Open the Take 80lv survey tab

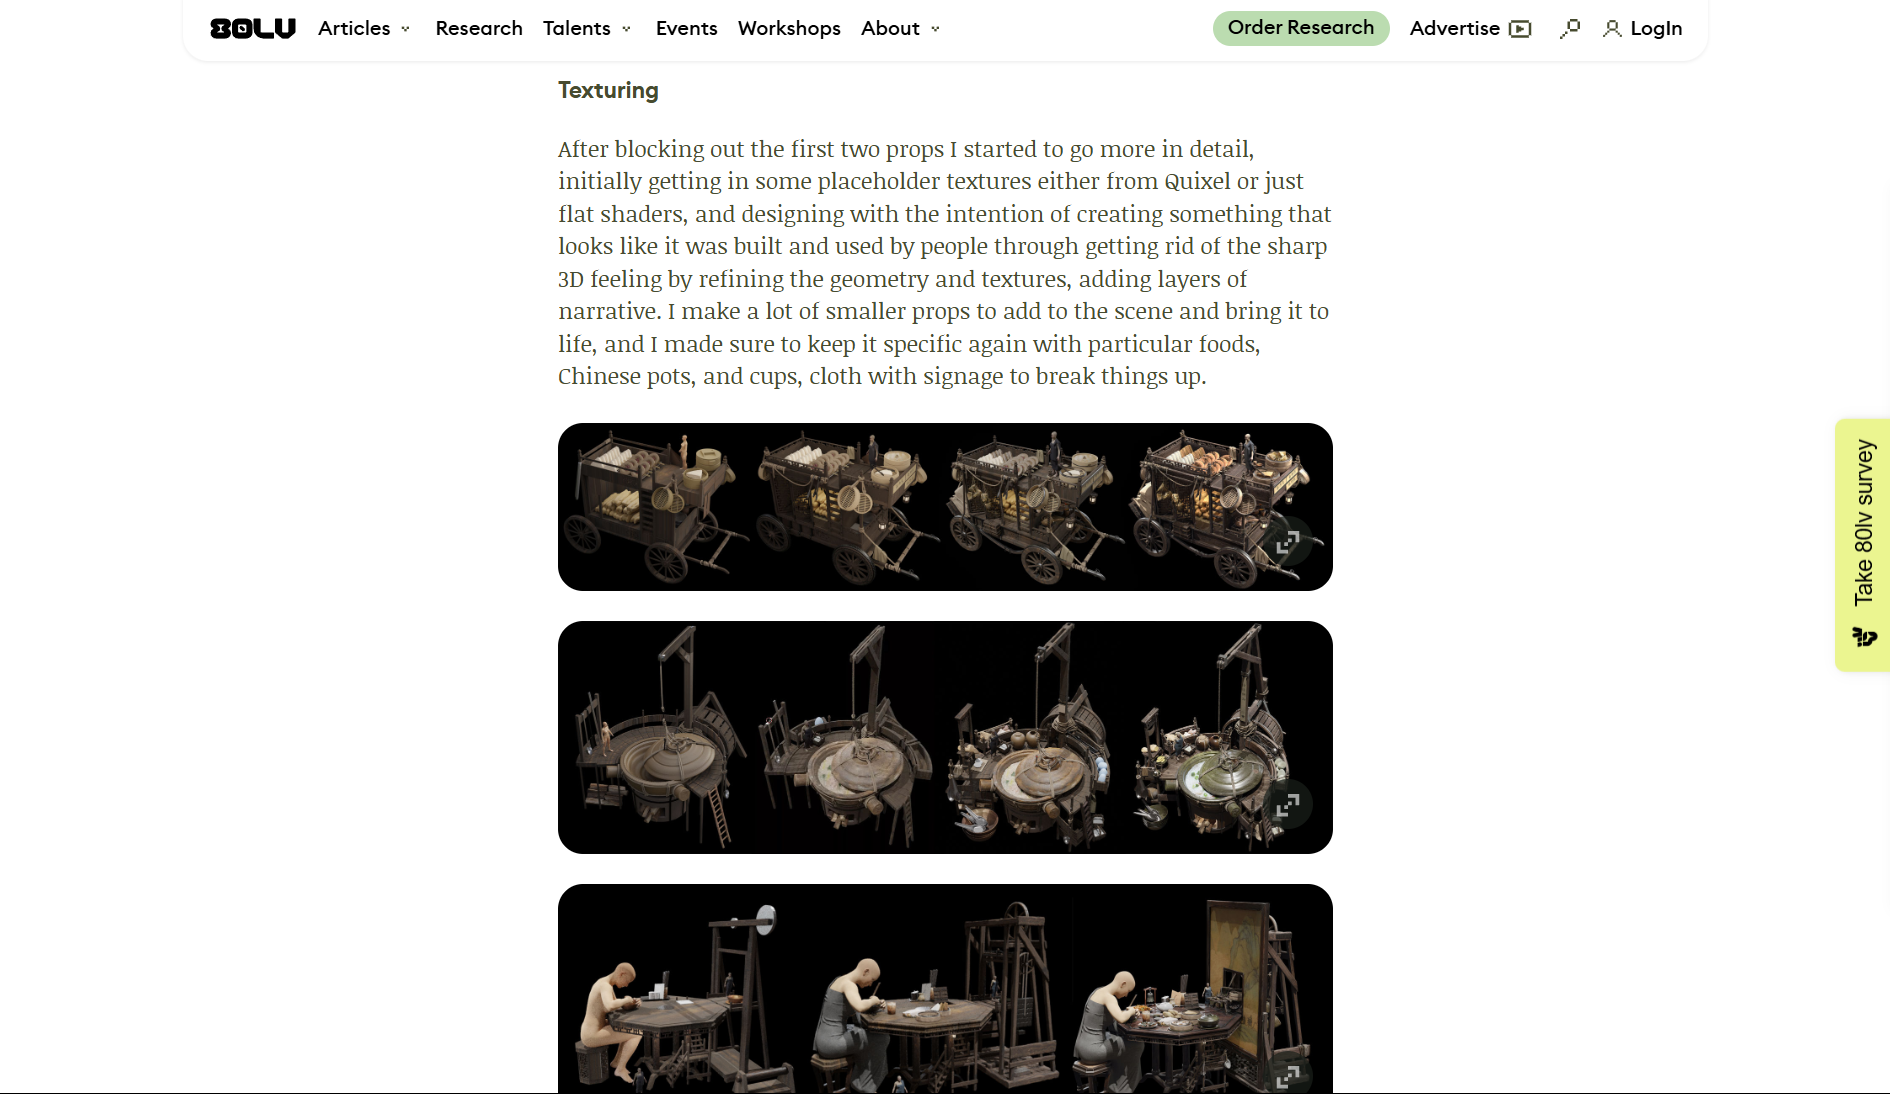tap(1863, 545)
